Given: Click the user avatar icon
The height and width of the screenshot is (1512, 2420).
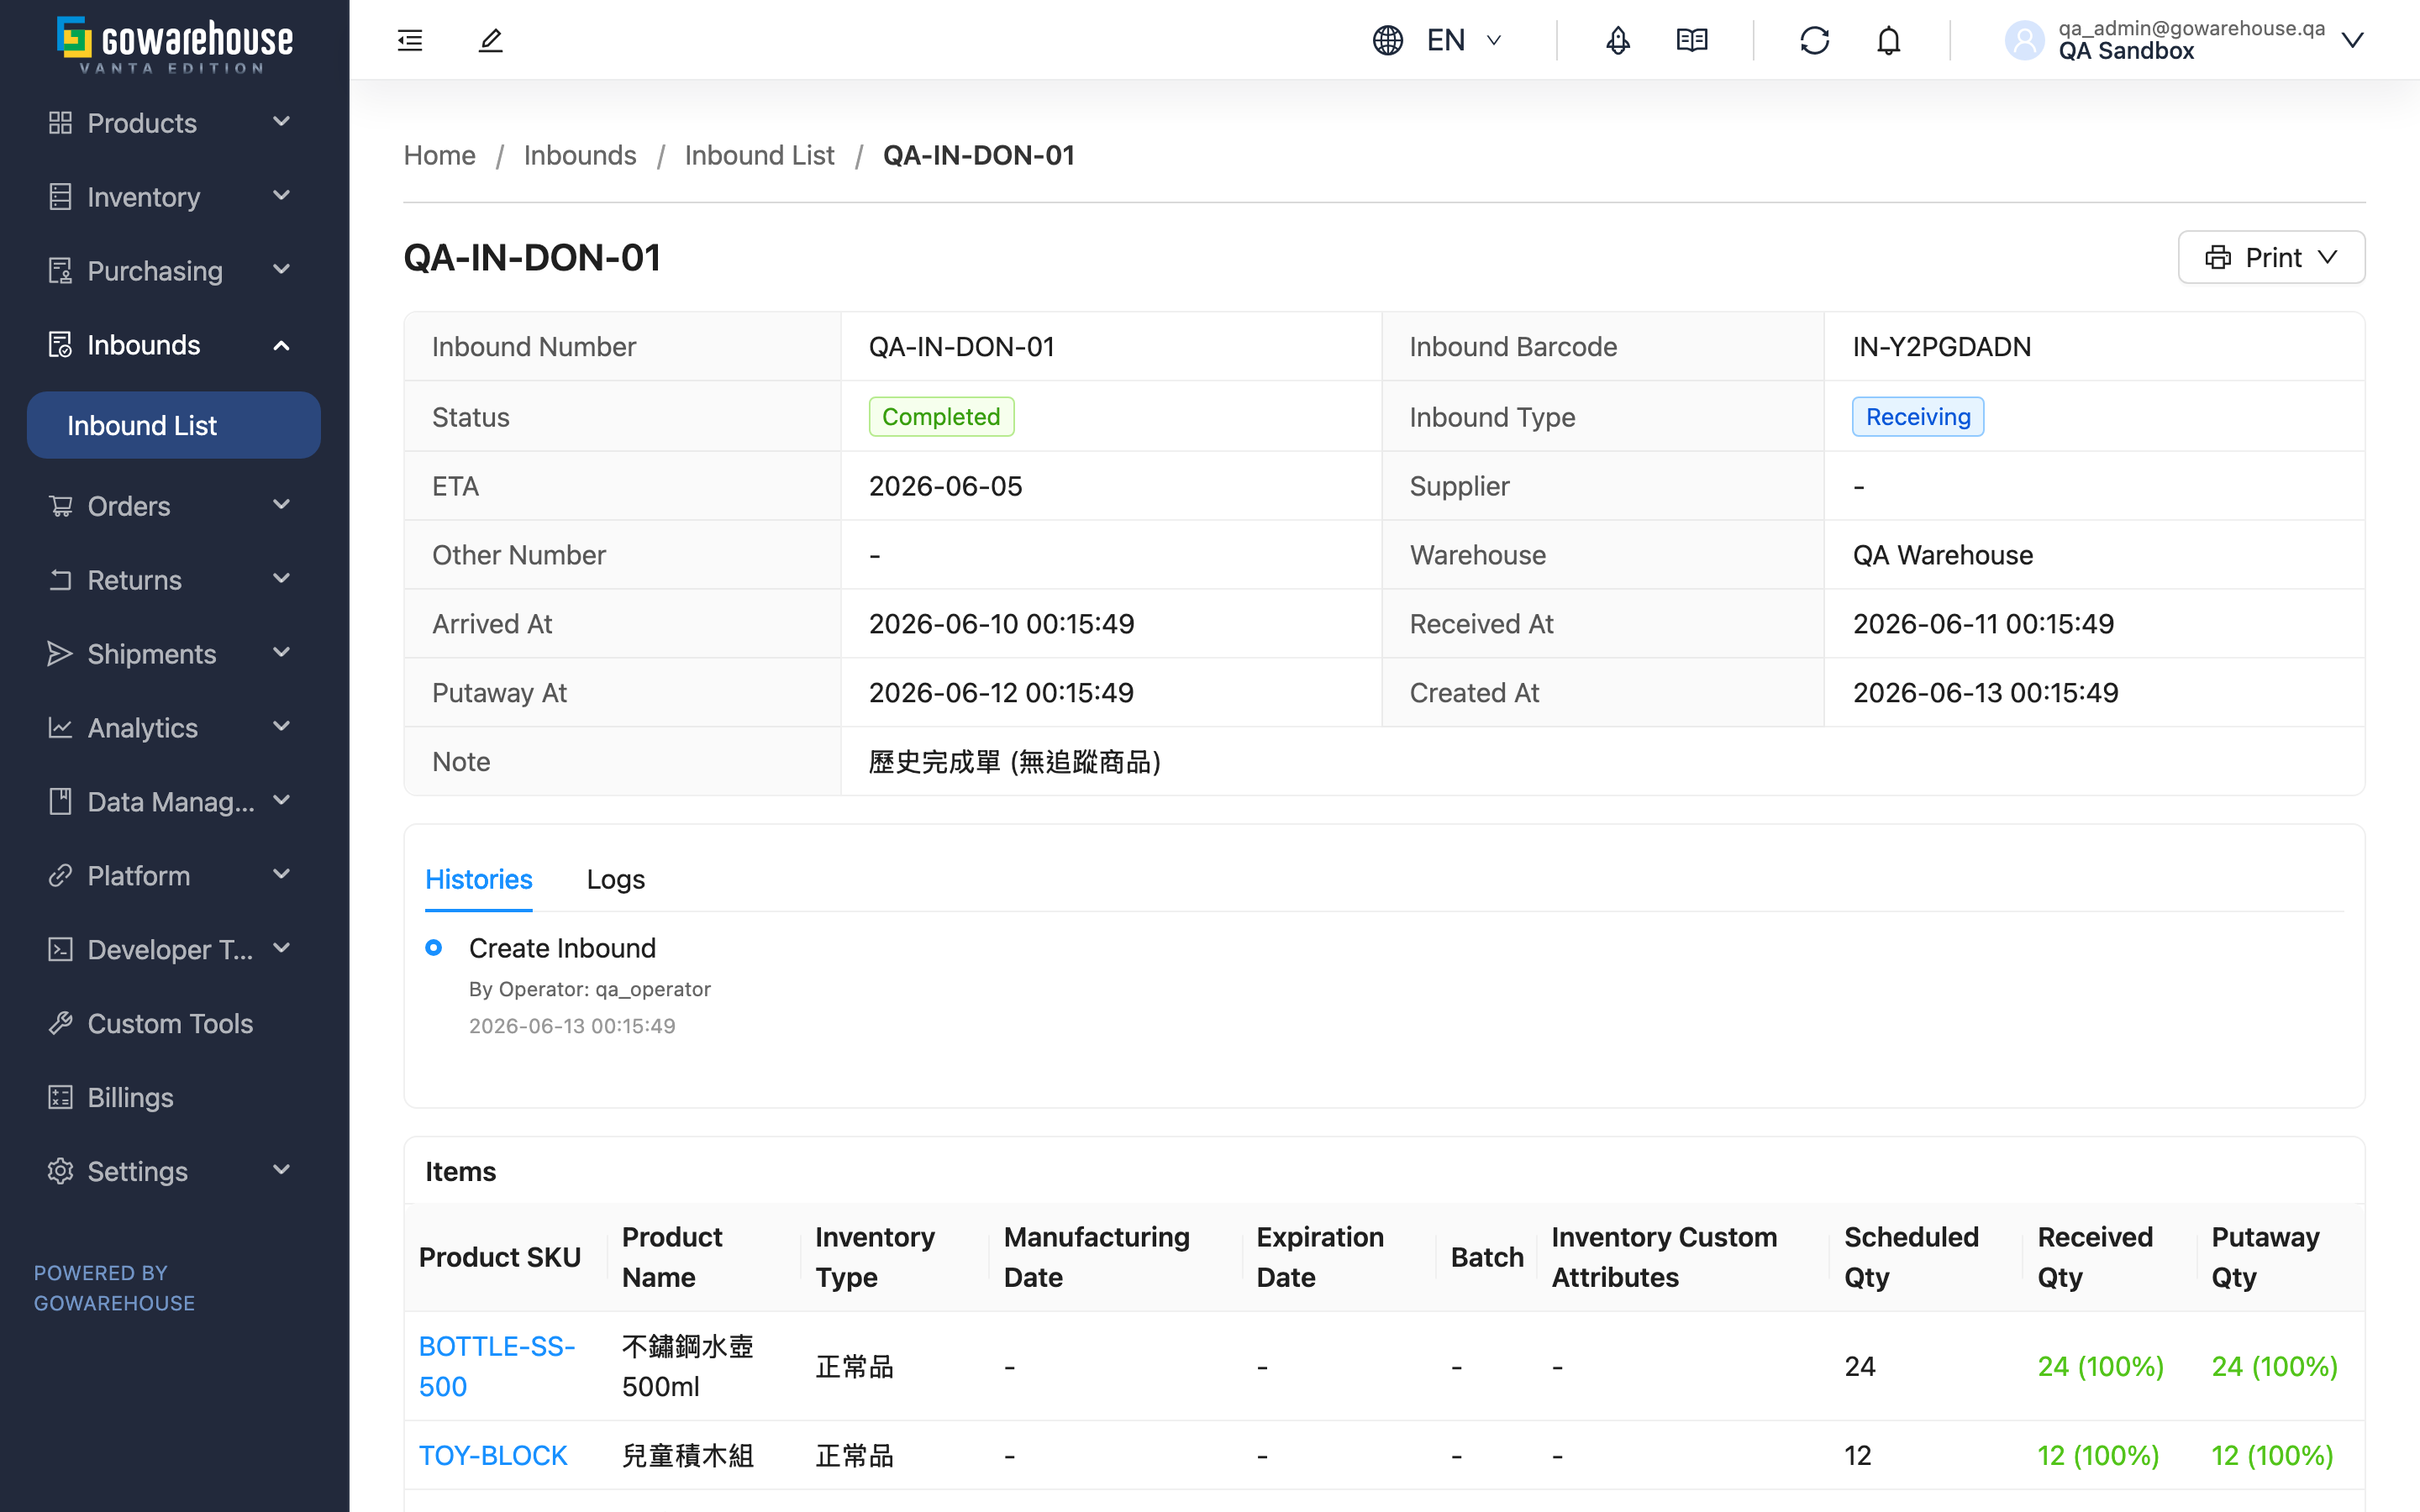Looking at the screenshot, I should (x=2025, y=40).
